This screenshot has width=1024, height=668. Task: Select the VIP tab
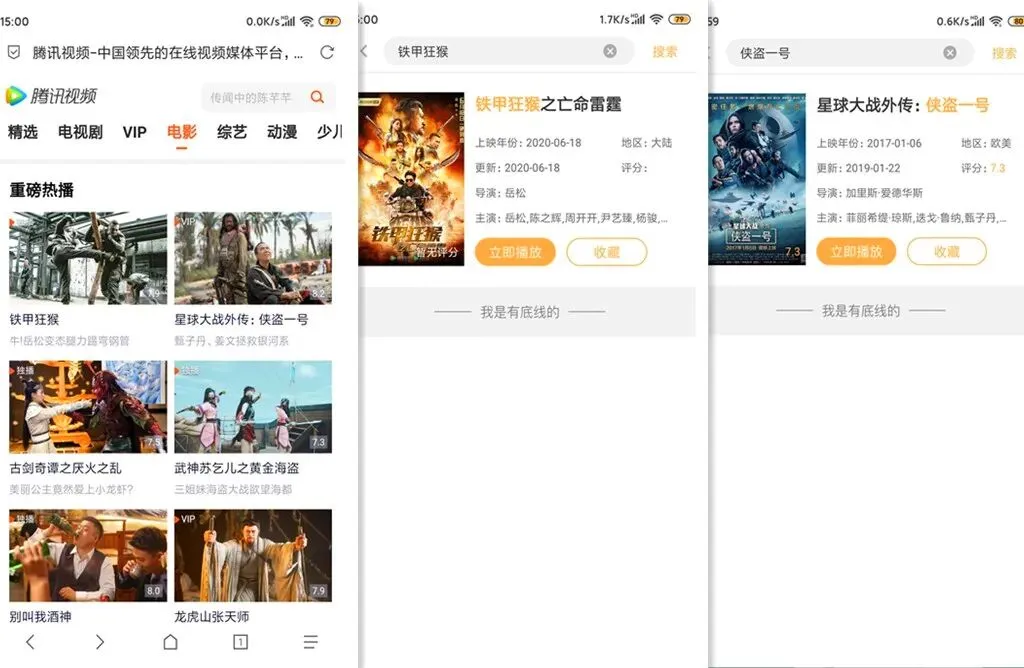point(135,132)
